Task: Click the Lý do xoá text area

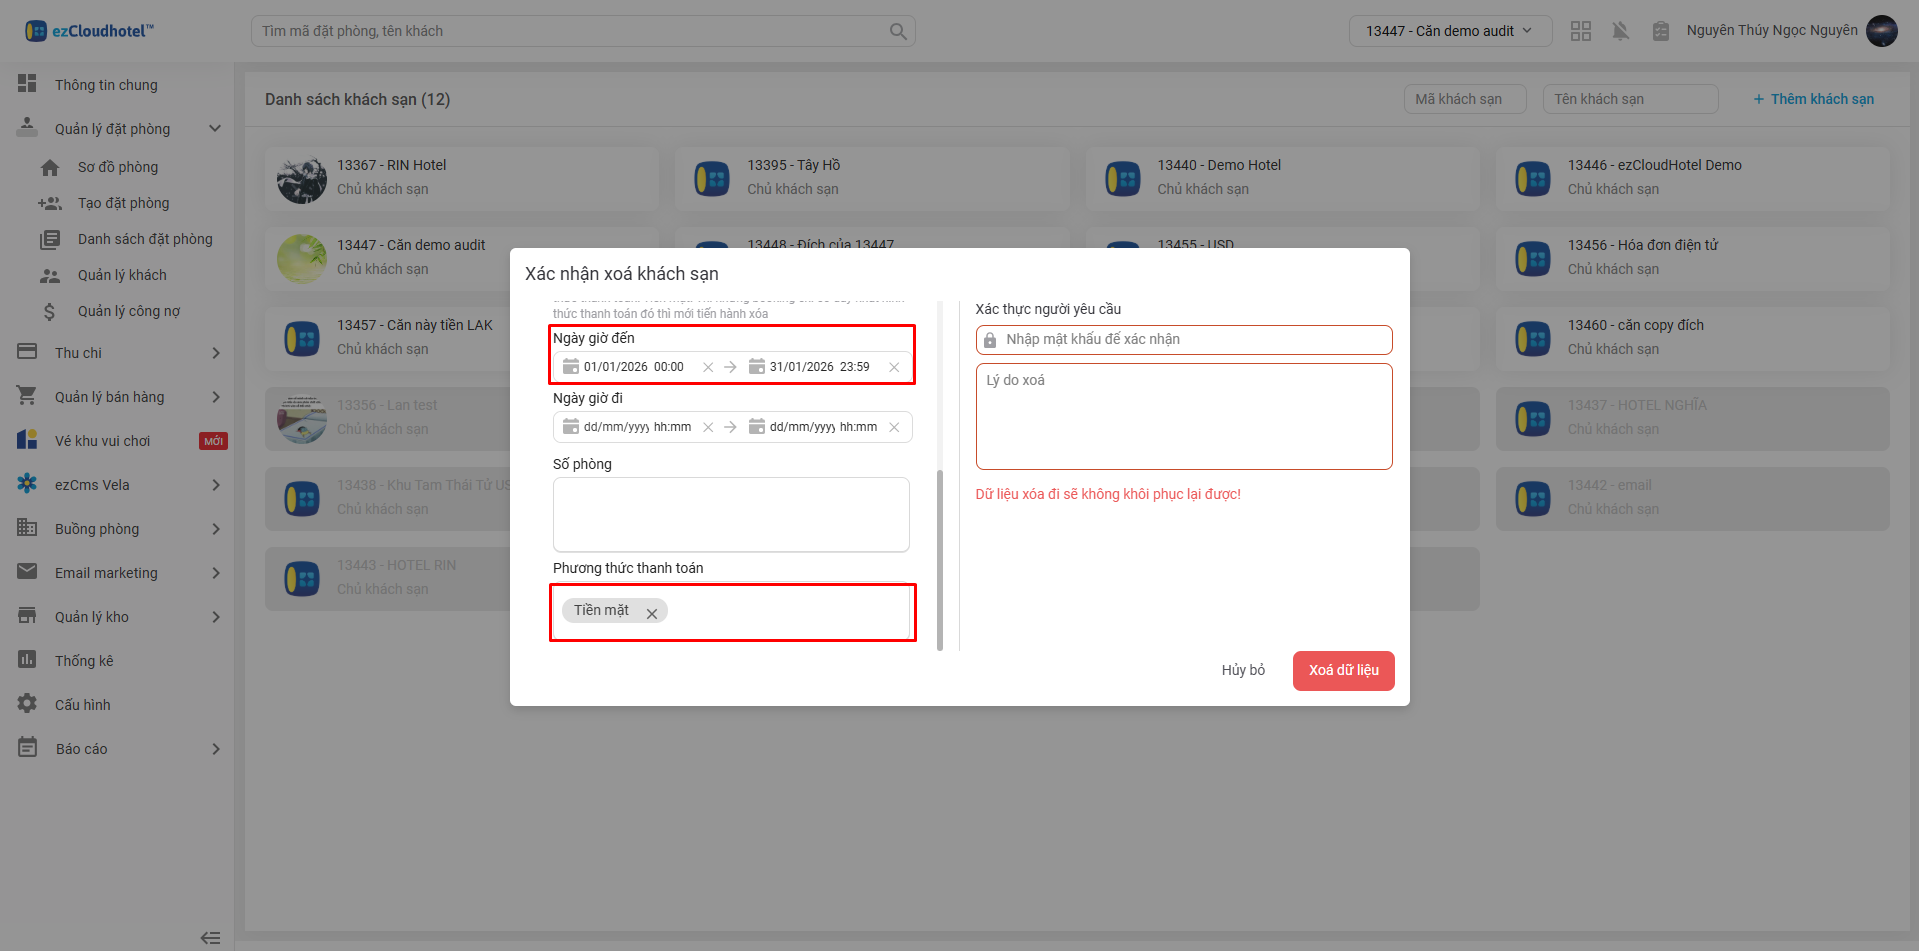Action: click(x=1184, y=416)
